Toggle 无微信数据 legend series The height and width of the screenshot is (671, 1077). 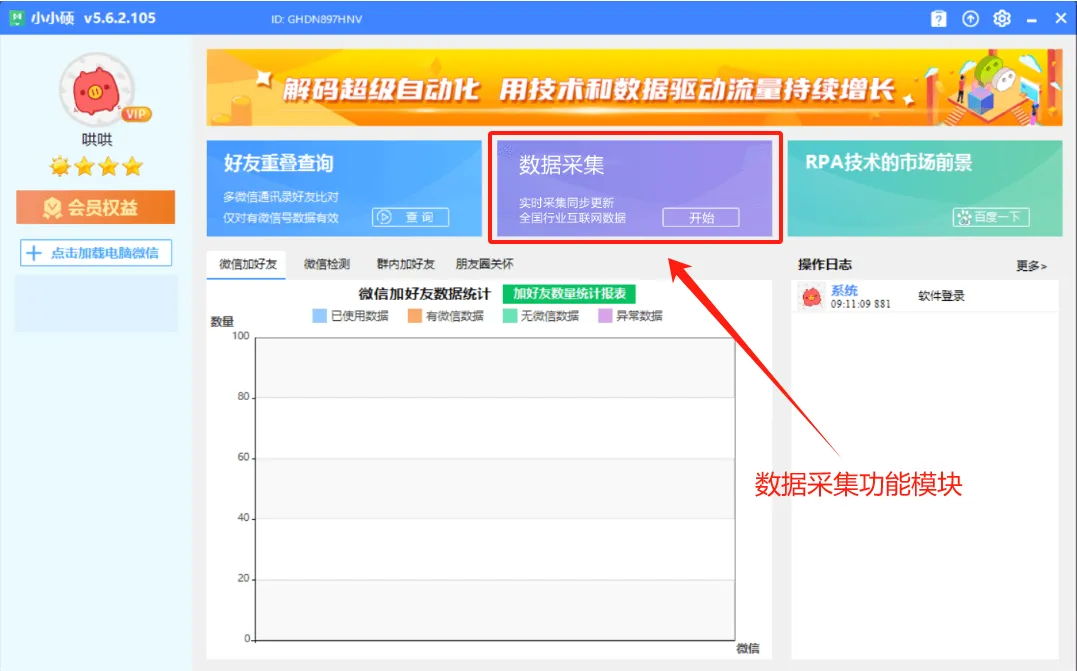(x=540, y=316)
